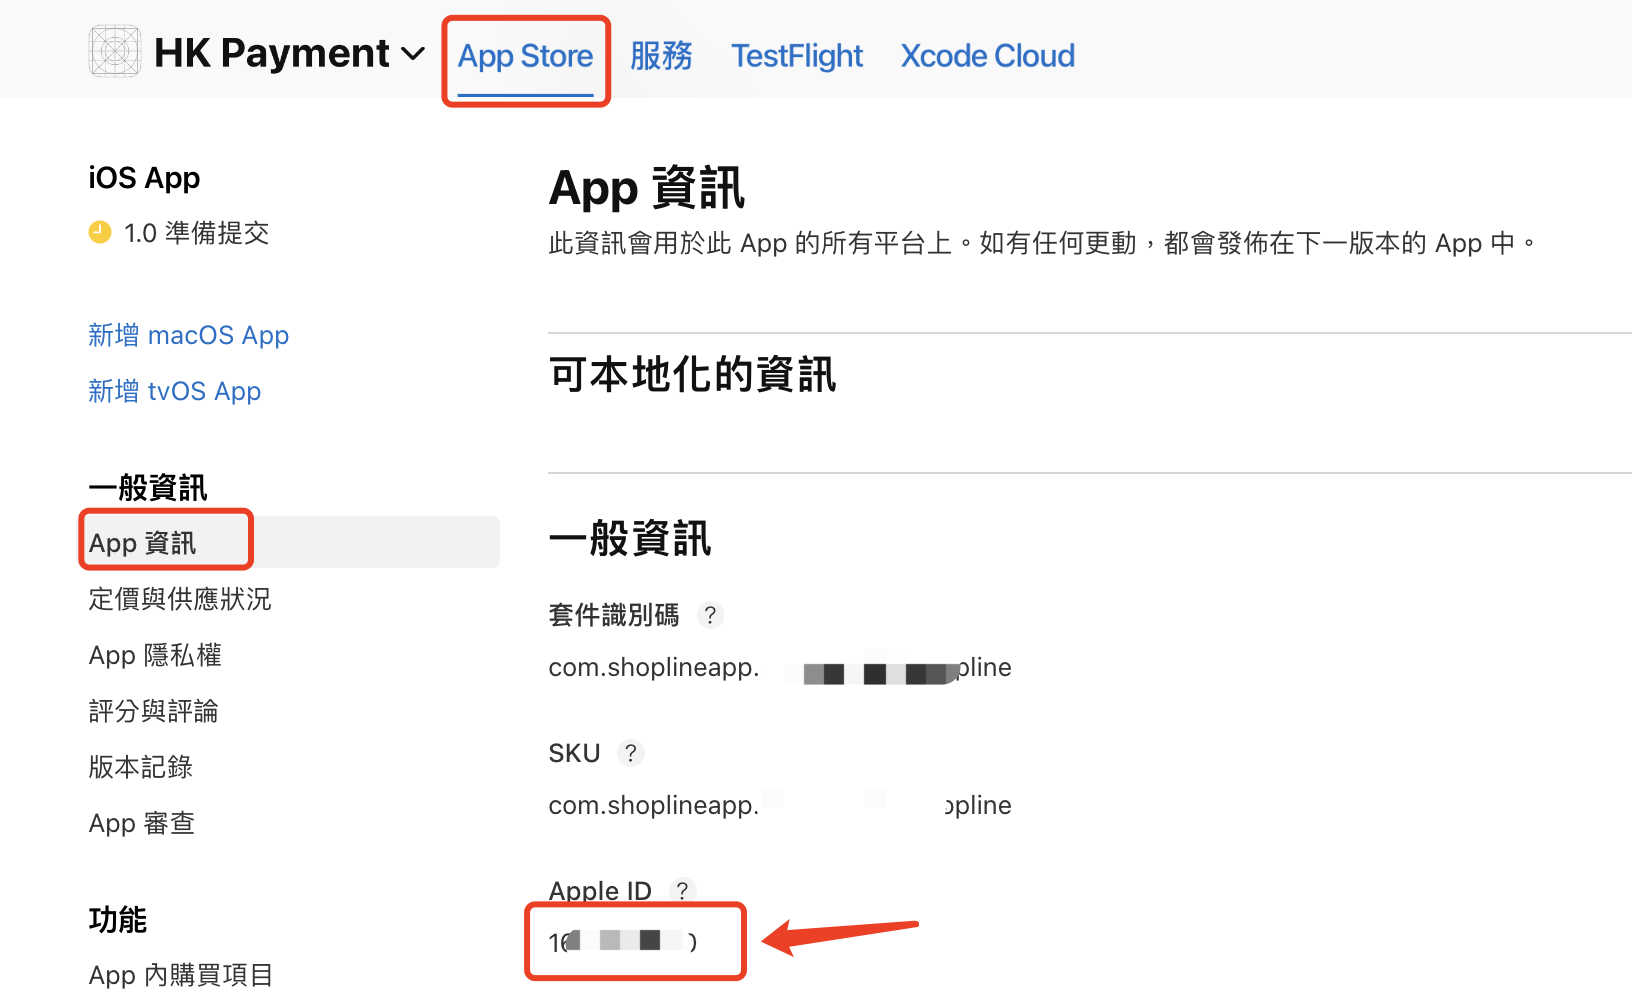1632x1002 pixels.
Task: Click the Apple ID number value
Action: (623, 941)
